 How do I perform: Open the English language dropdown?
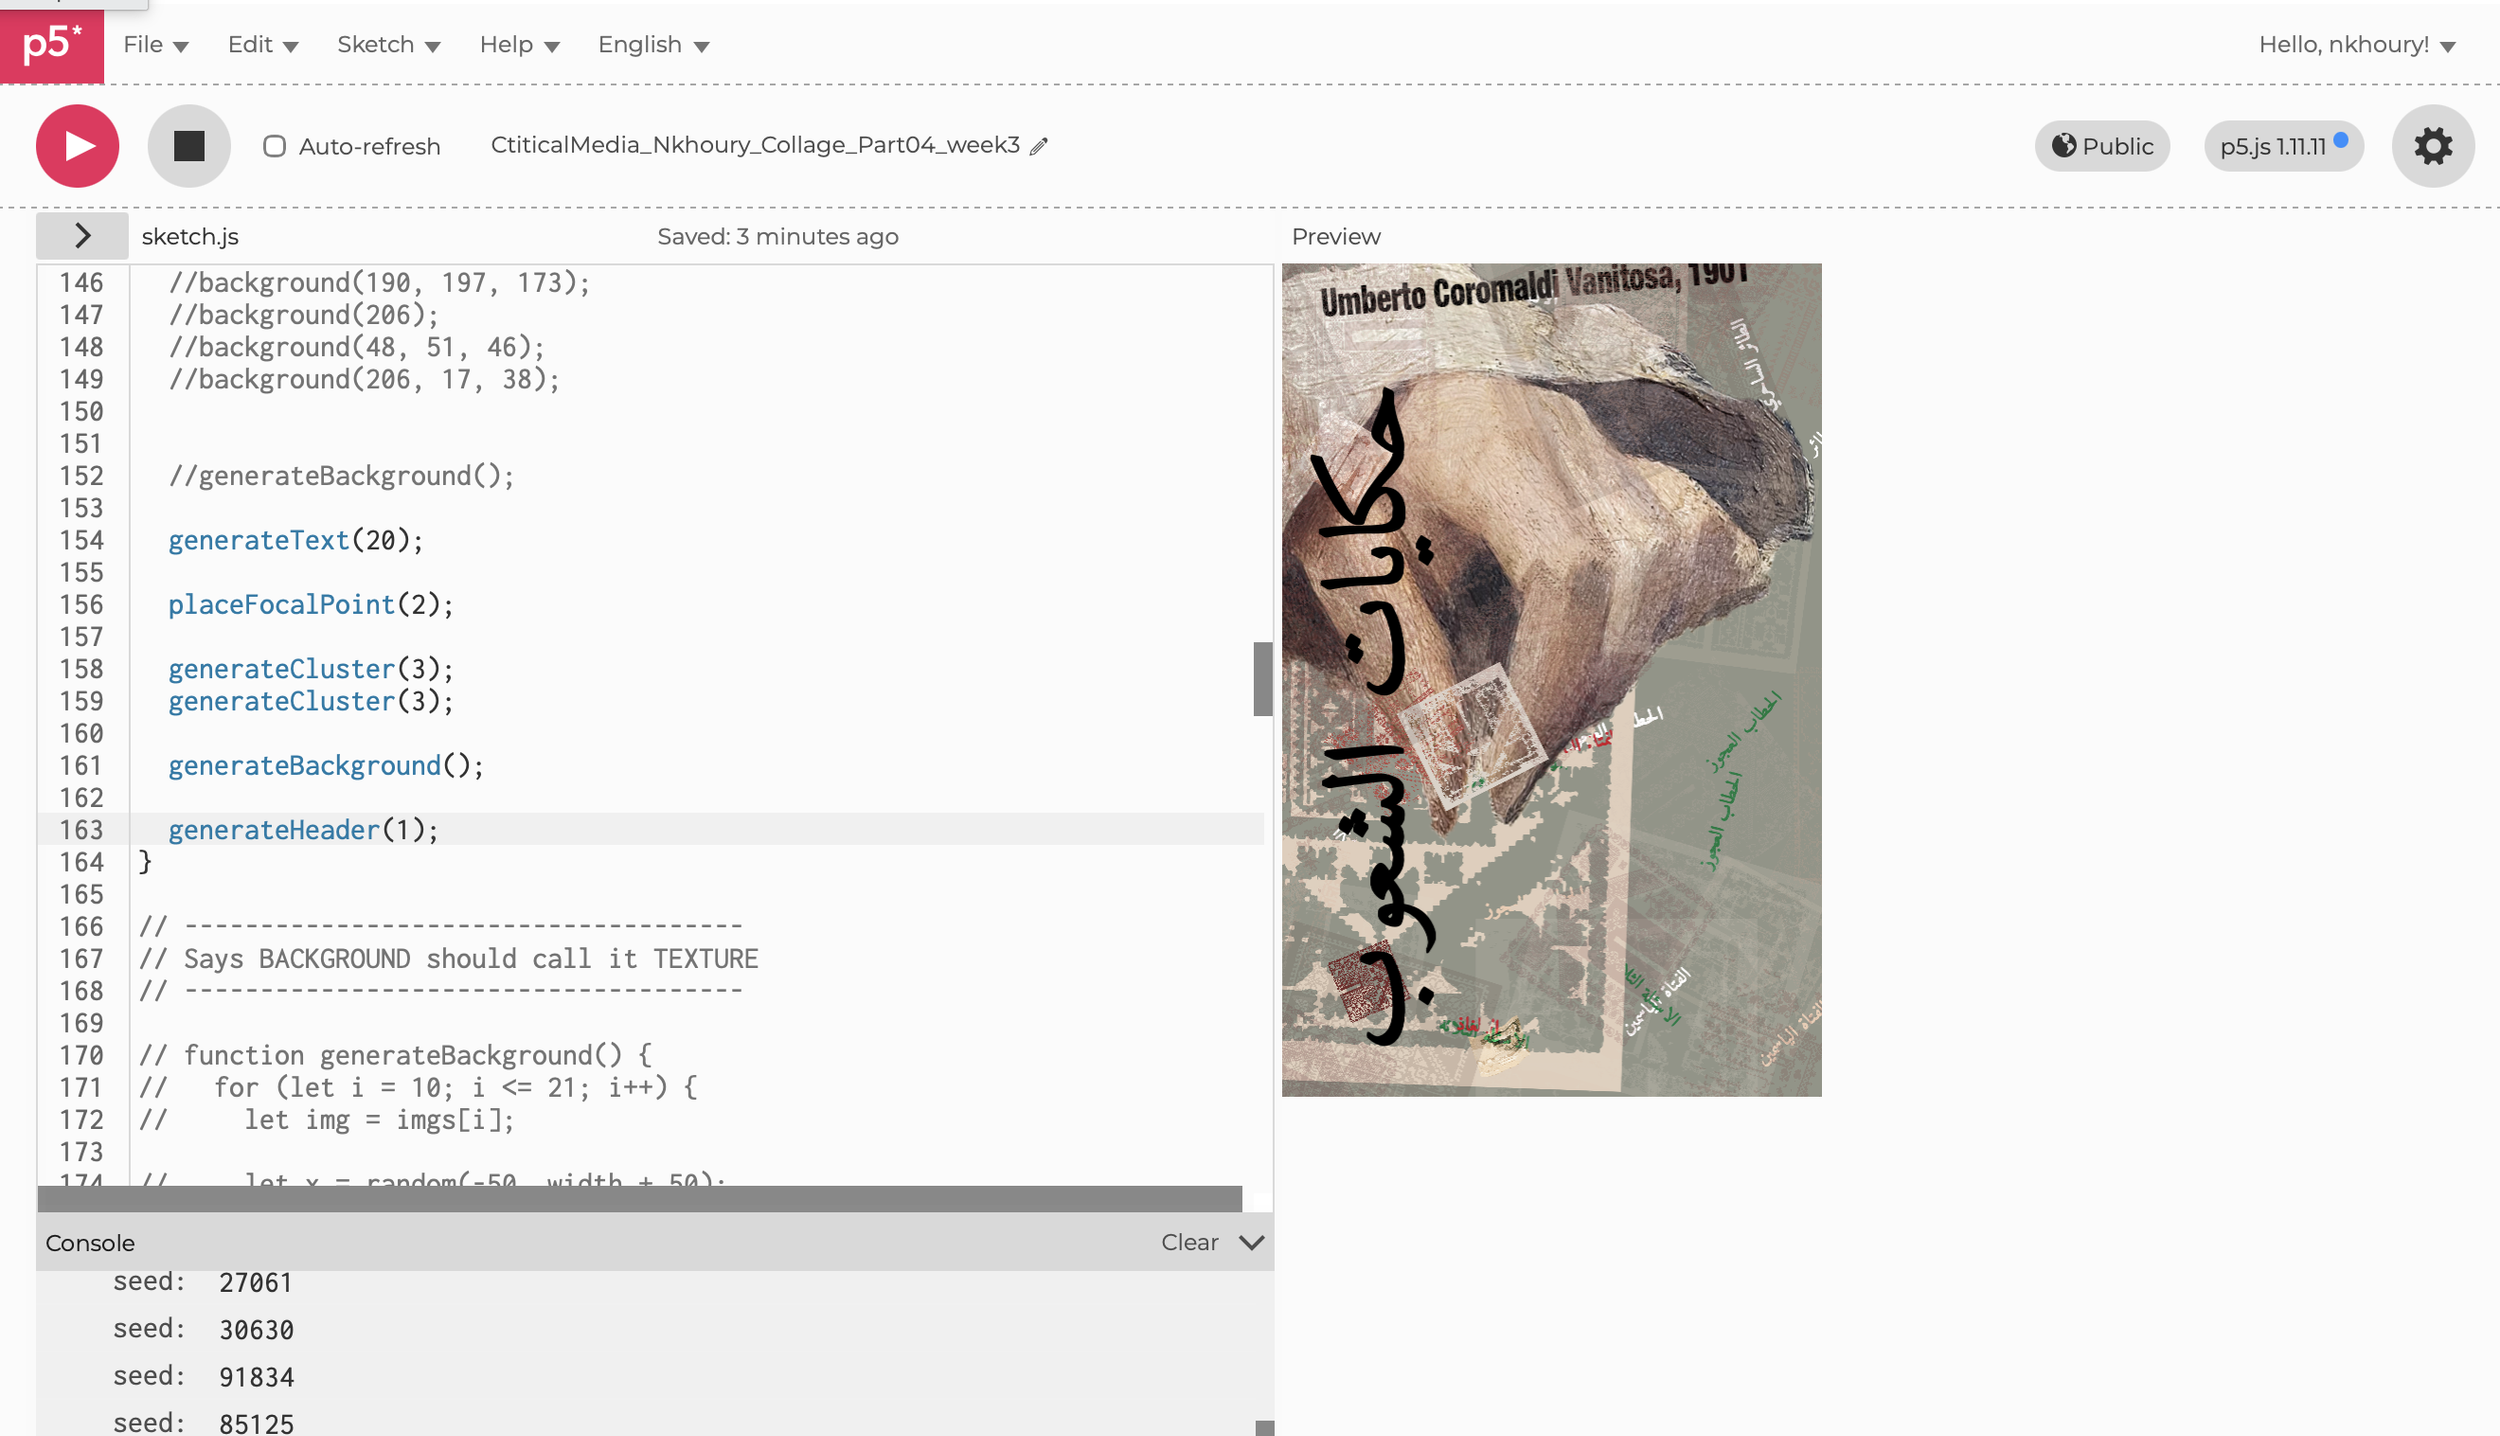point(653,45)
